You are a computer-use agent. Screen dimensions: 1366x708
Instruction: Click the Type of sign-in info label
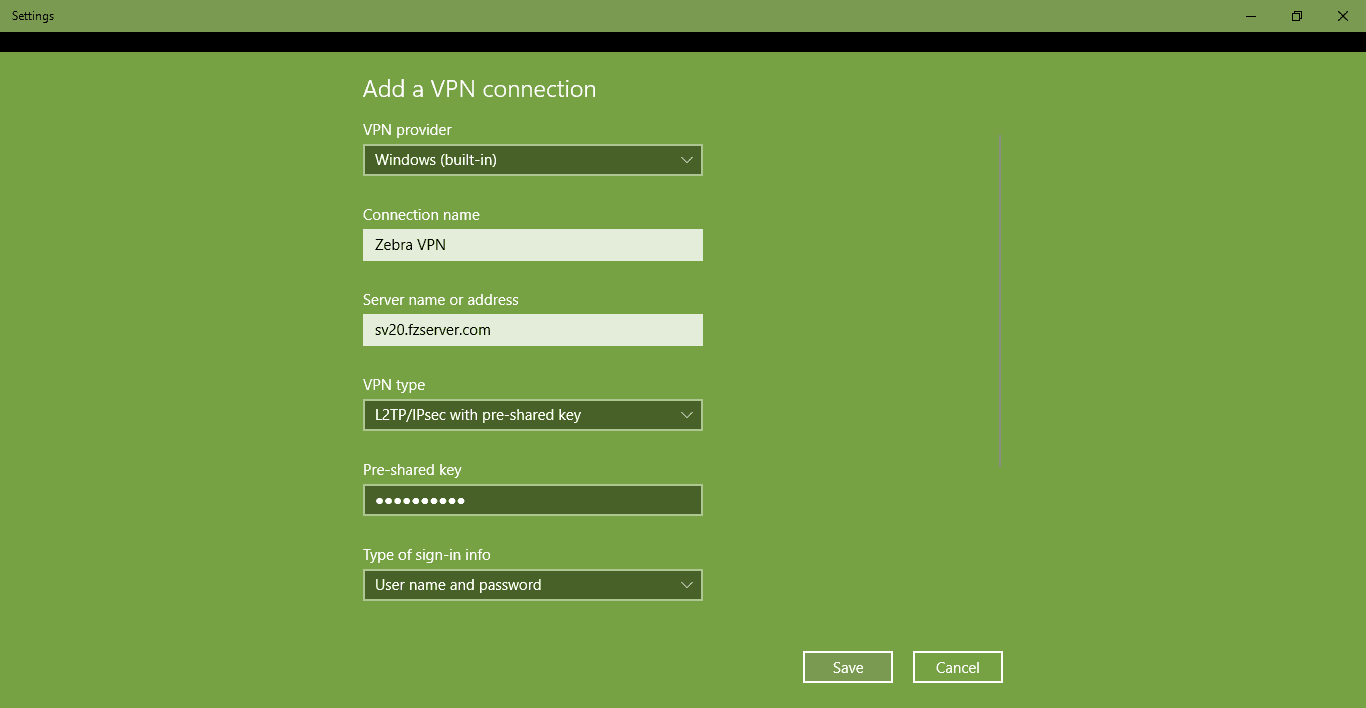point(426,555)
